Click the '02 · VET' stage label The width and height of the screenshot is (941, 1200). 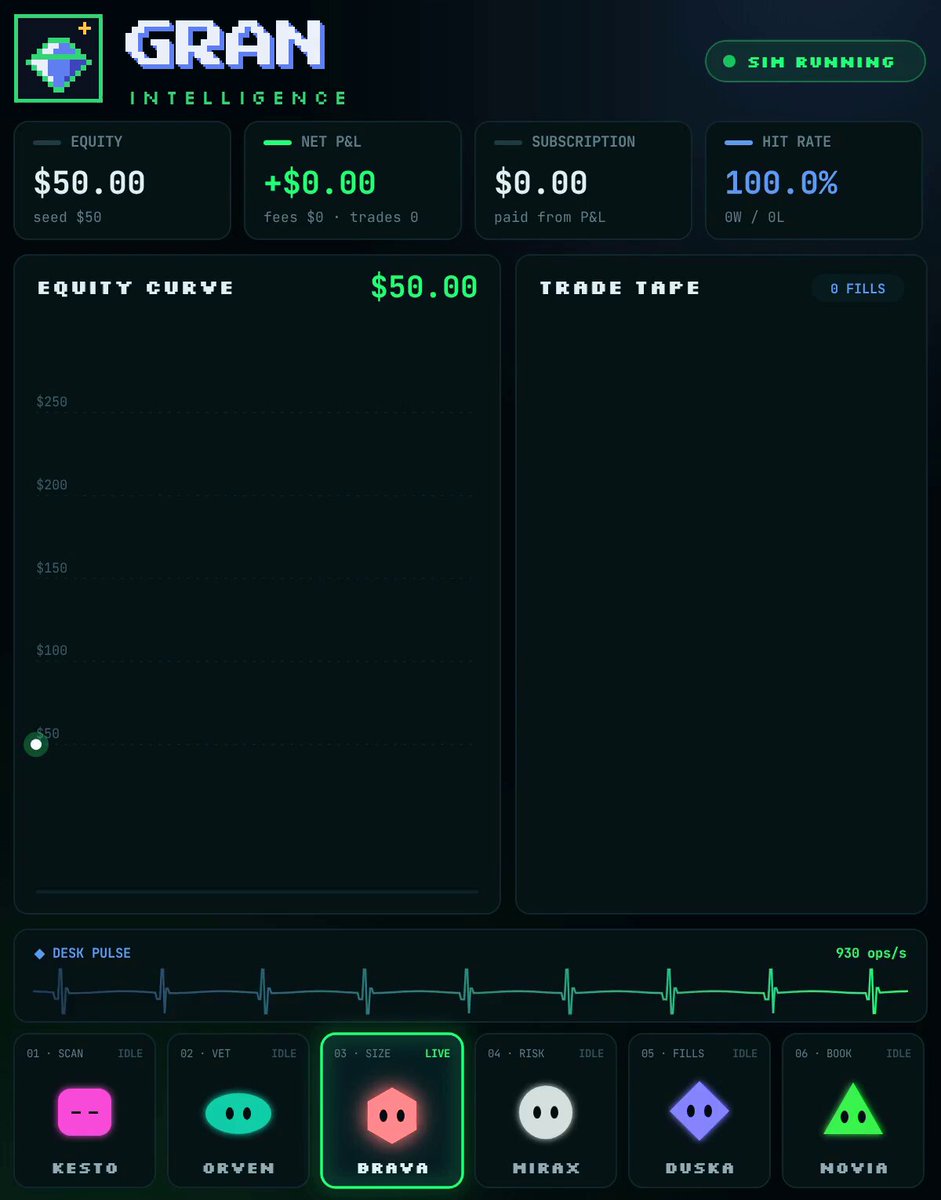[x=205, y=1054]
